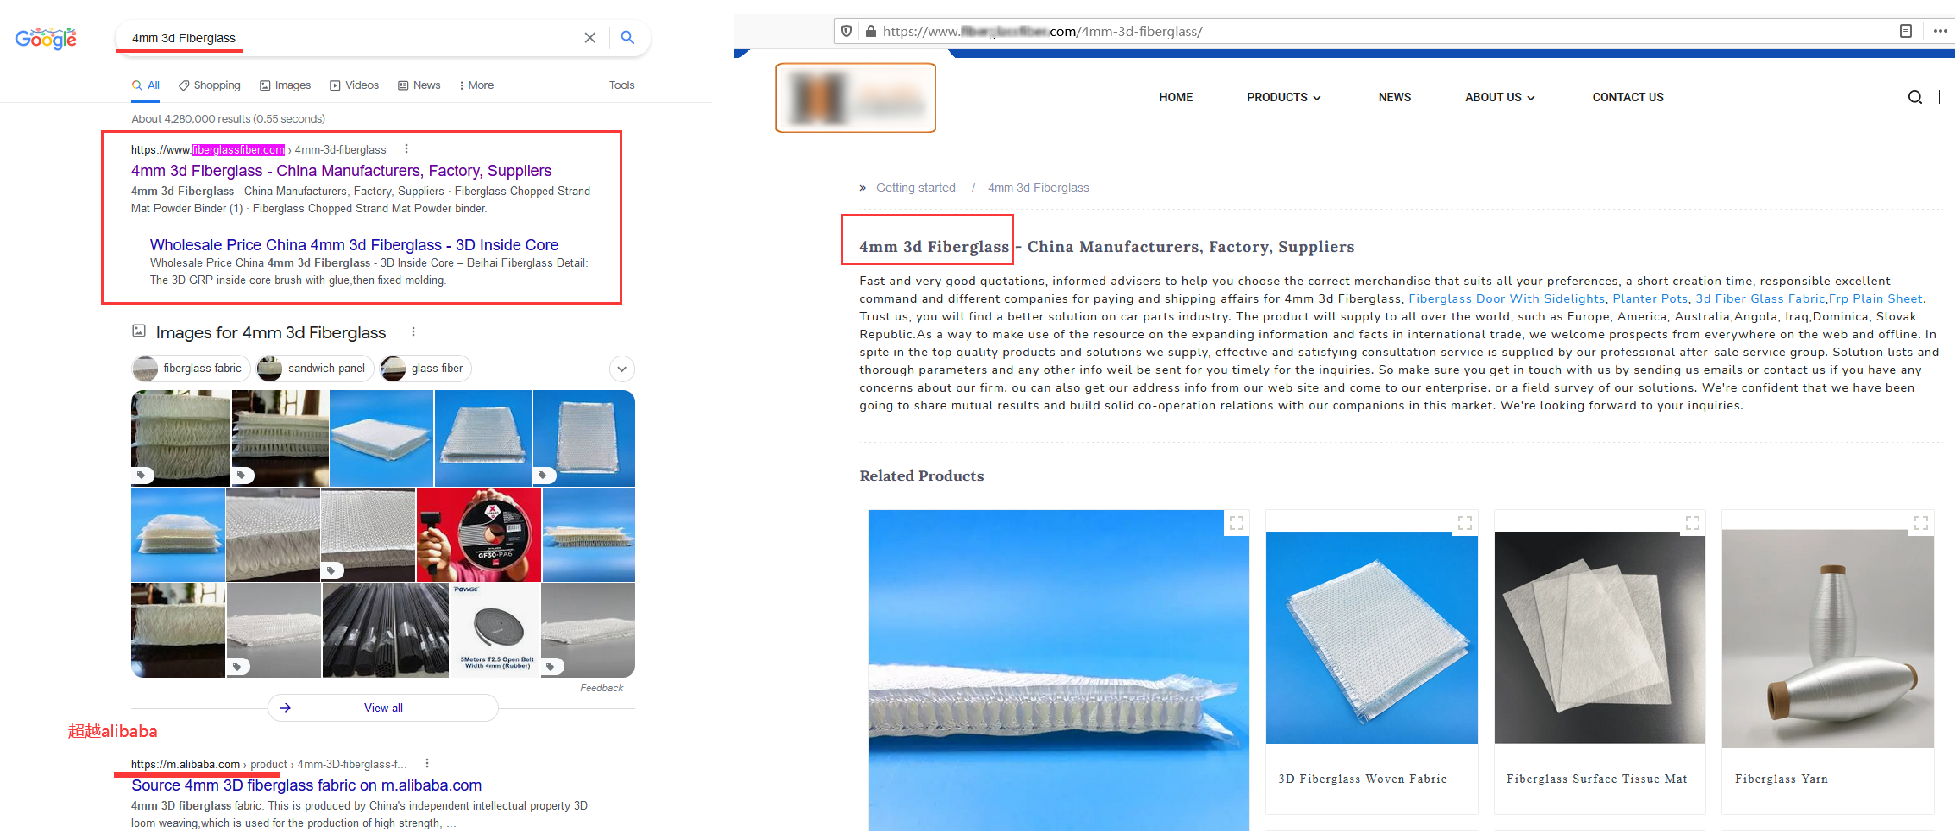Click the shield tracking protection icon
Image resolution: width=1956 pixels, height=832 pixels.
pyautogui.click(x=847, y=31)
